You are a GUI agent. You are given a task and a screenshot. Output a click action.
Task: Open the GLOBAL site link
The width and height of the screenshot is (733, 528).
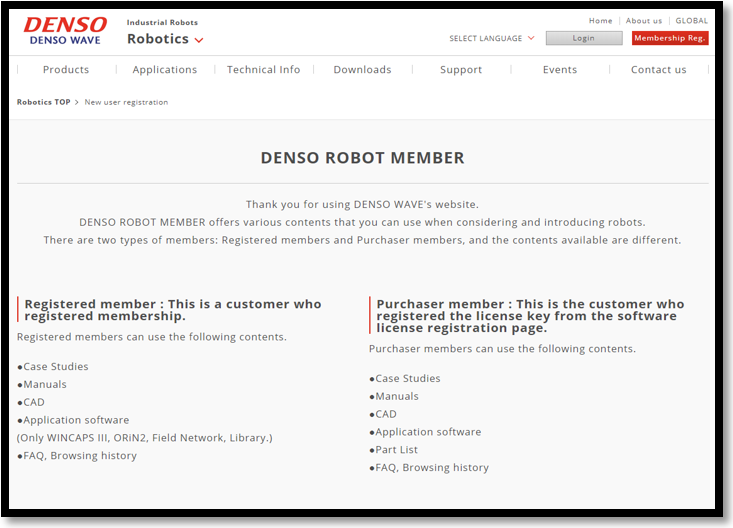(x=691, y=21)
